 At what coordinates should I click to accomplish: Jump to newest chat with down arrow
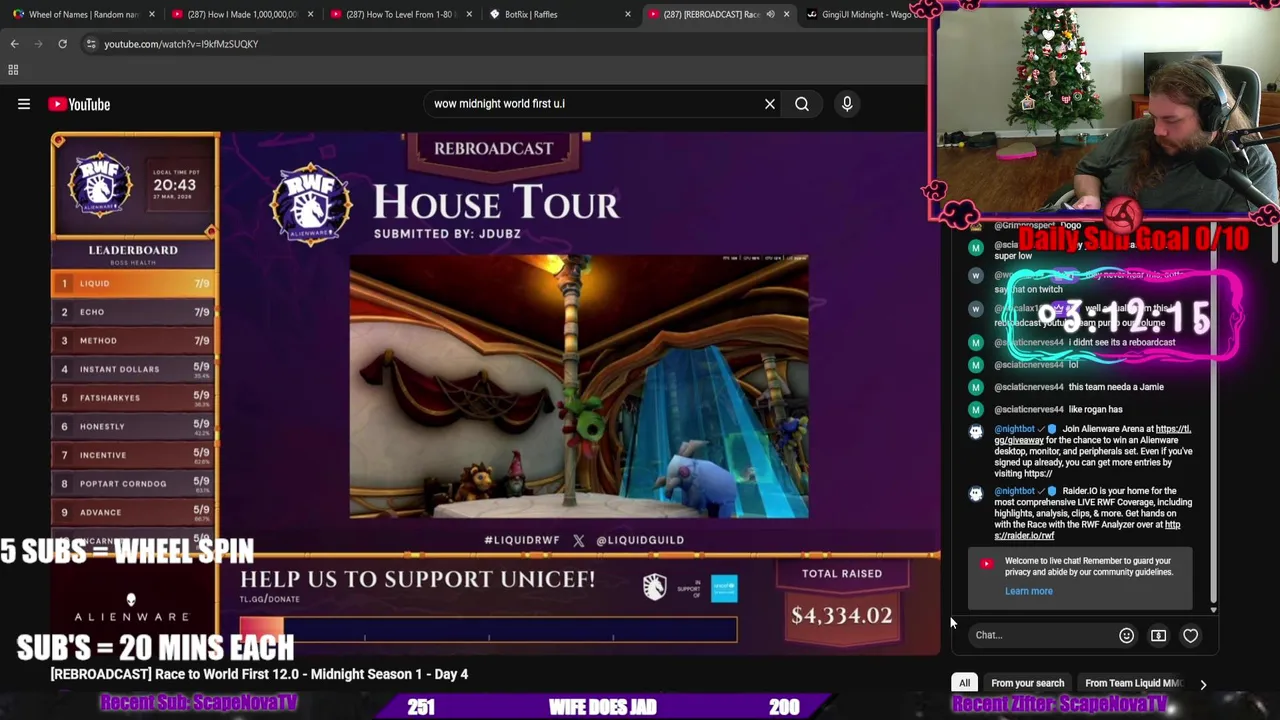click(x=1214, y=609)
